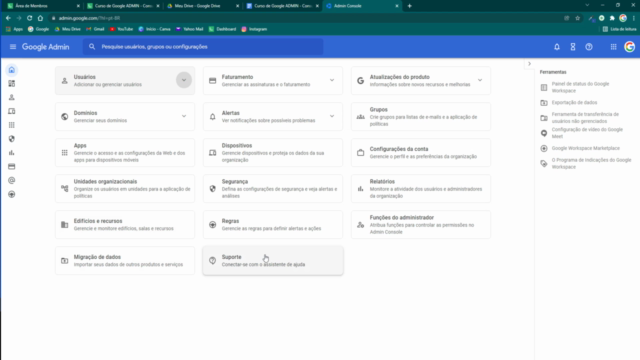640x360 pixels.
Task: Open Apps grid icon in left sidebar
Action: (11, 125)
